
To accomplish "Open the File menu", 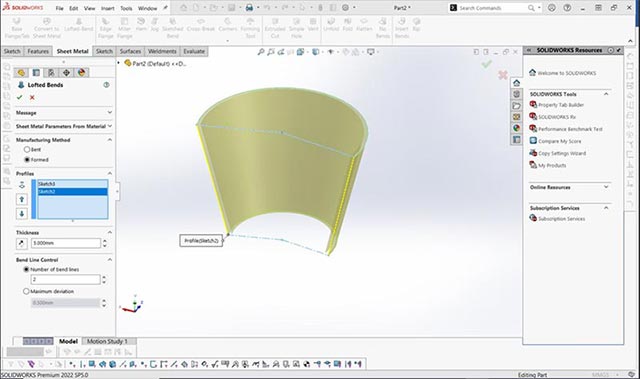I will tap(60, 8).
